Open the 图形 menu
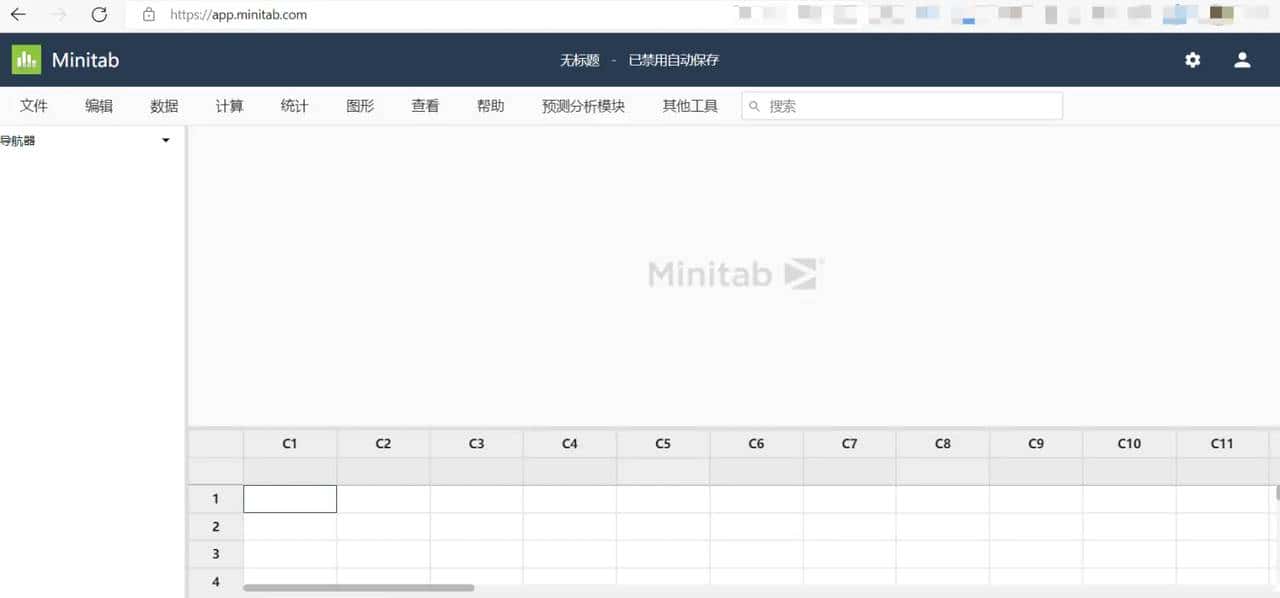Image resolution: width=1280 pixels, height=598 pixels. point(359,105)
